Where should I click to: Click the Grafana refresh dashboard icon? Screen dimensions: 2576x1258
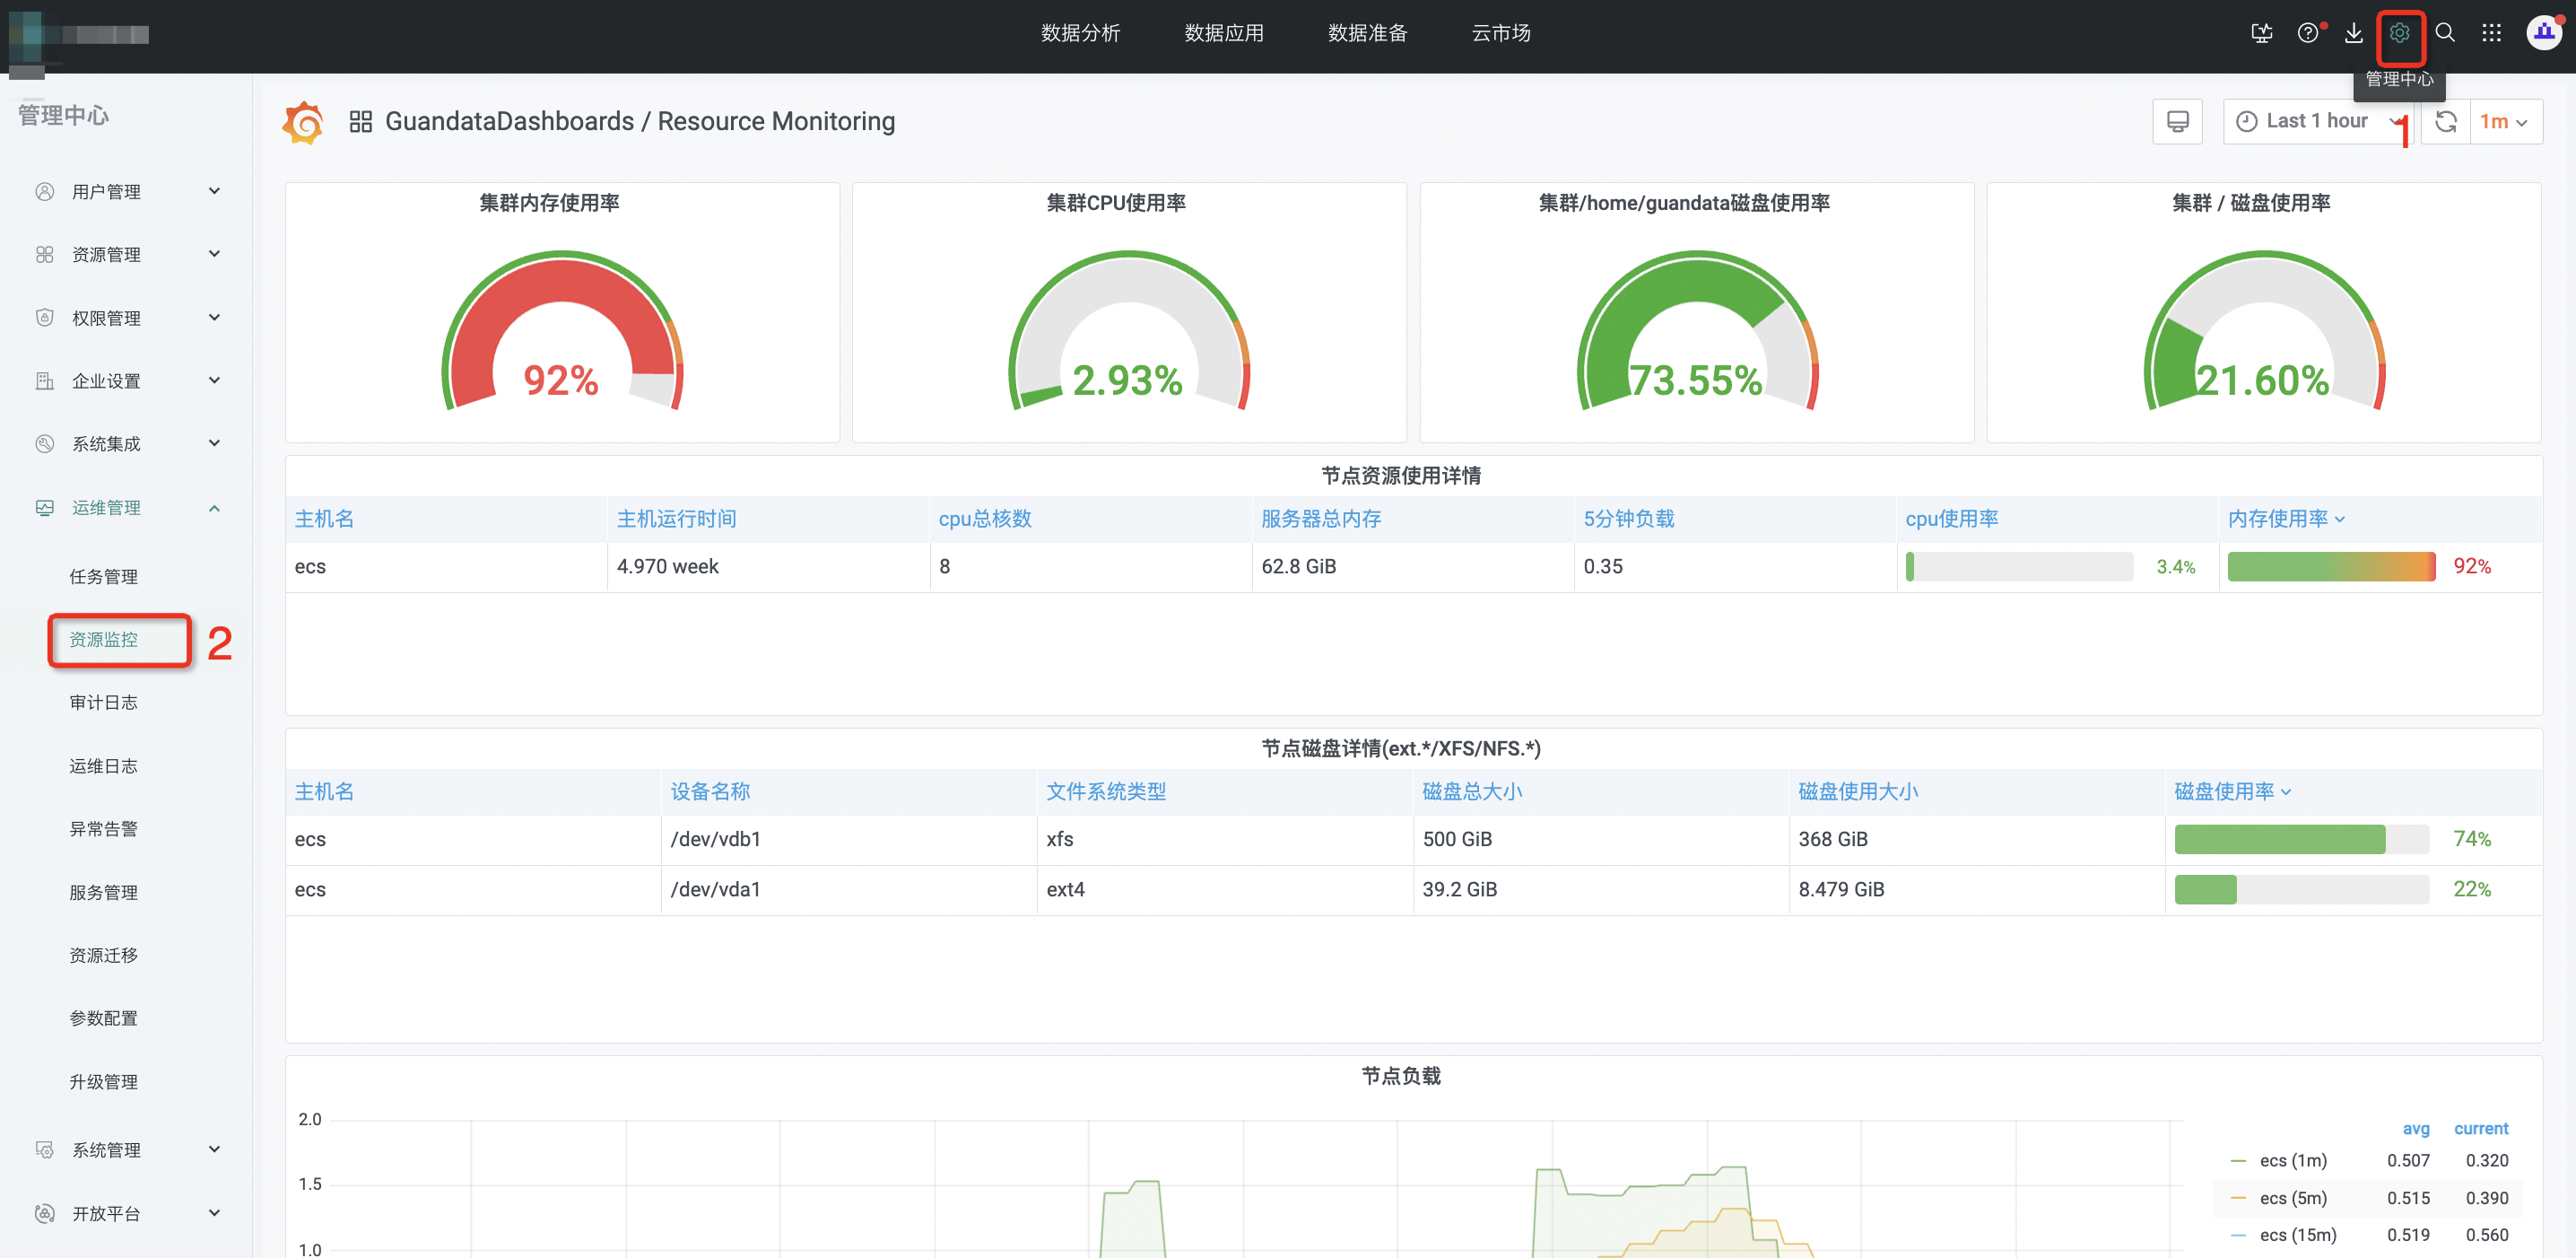pyautogui.click(x=2446, y=121)
